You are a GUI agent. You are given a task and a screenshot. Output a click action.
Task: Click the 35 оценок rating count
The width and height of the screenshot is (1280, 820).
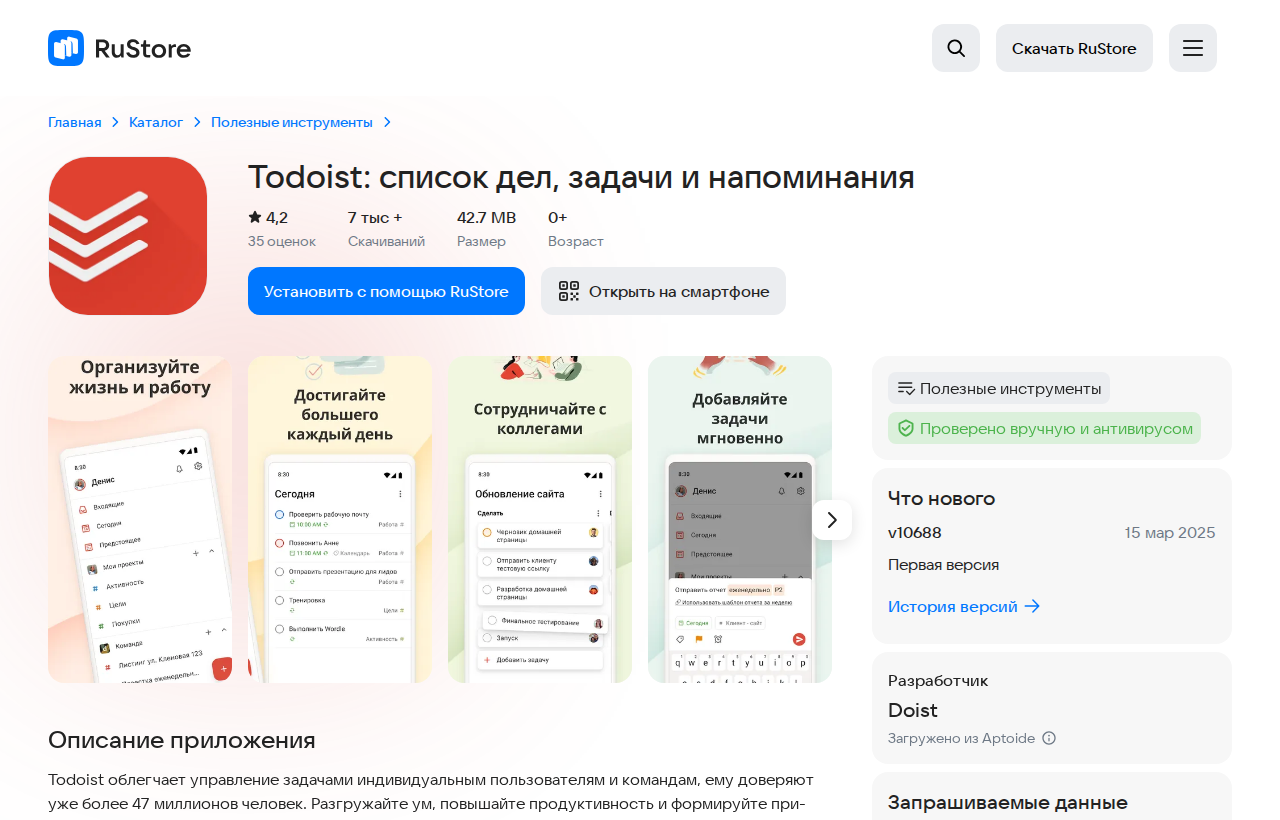[282, 241]
